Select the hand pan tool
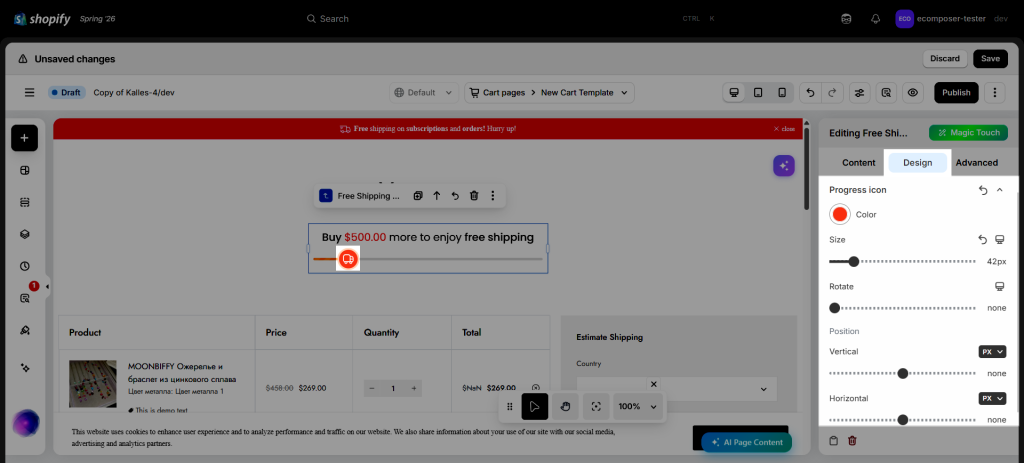This screenshot has width=1024, height=463. pyautogui.click(x=566, y=407)
